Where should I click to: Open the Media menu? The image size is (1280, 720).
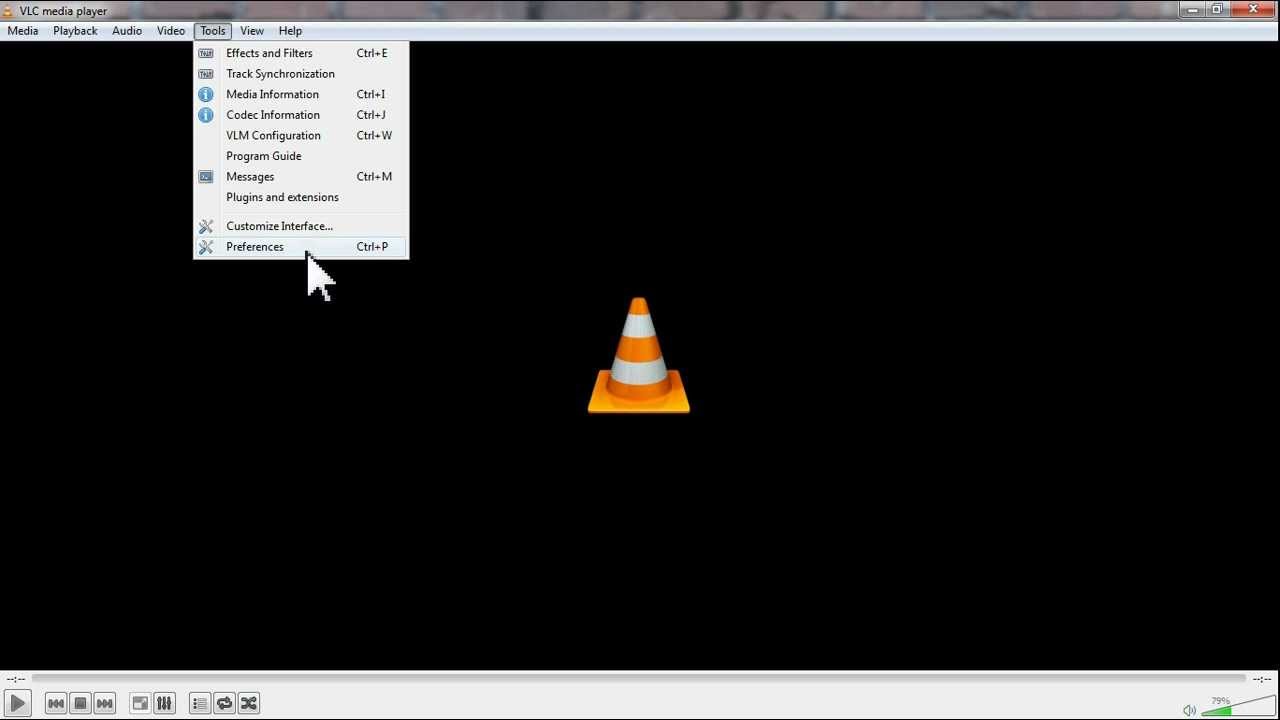coord(22,31)
